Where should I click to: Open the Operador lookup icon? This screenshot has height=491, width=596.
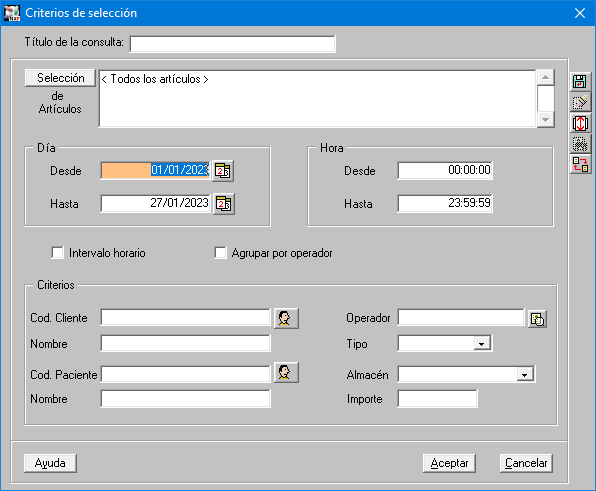537,319
